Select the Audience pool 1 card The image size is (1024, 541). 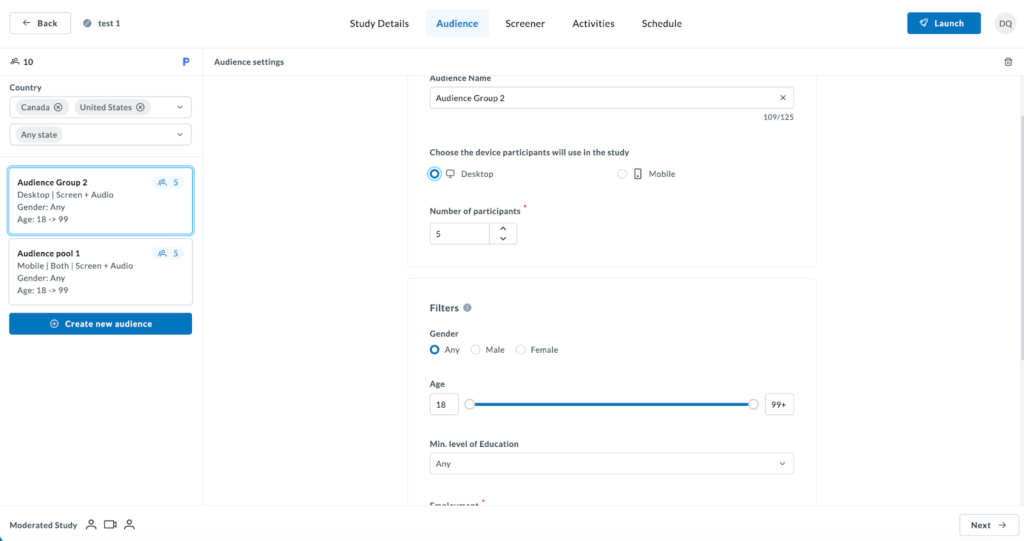(100, 272)
